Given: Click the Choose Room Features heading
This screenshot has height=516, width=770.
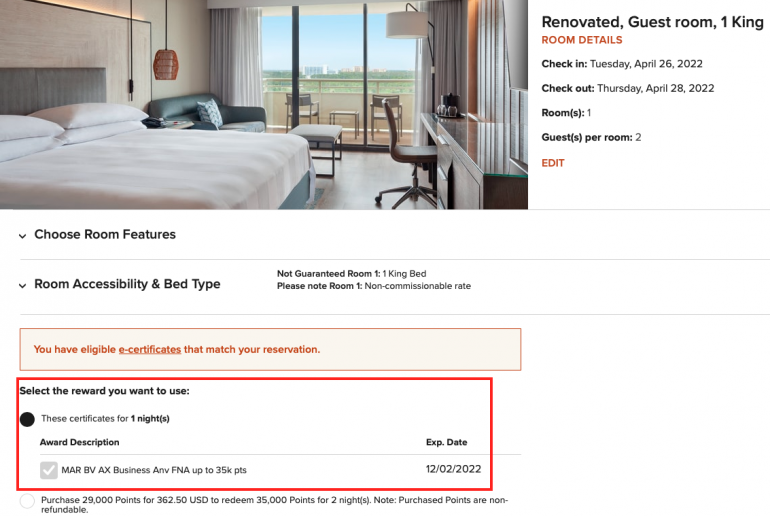Looking at the screenshot, I should (105, 235).
